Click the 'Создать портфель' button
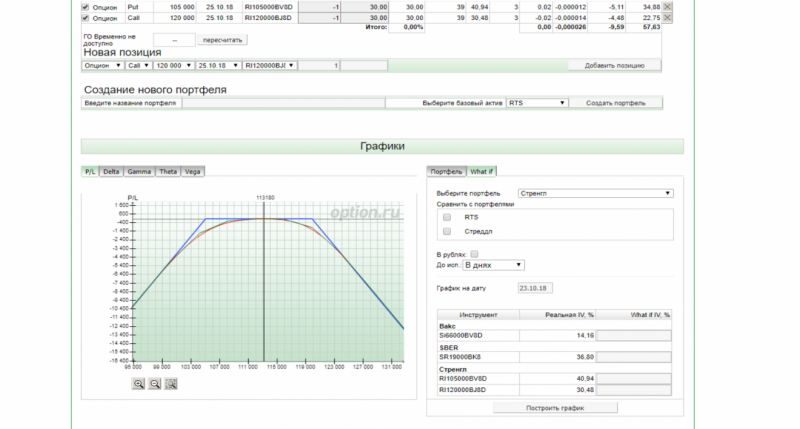 (616, 103)
